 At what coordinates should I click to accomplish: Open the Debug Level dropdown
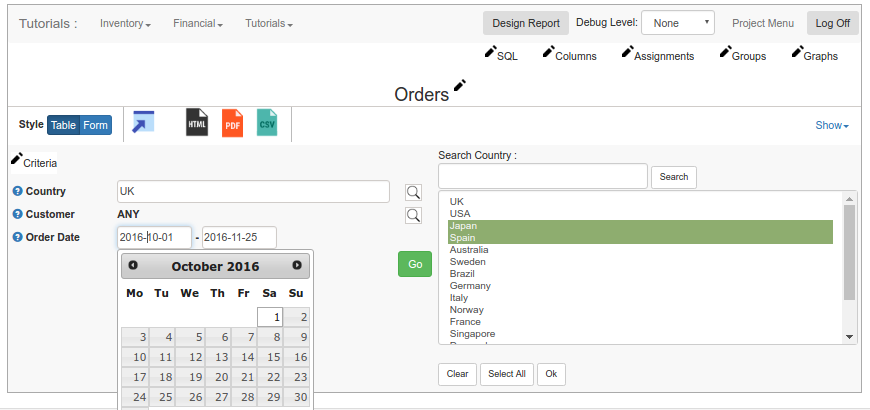[x=677, y=23]
